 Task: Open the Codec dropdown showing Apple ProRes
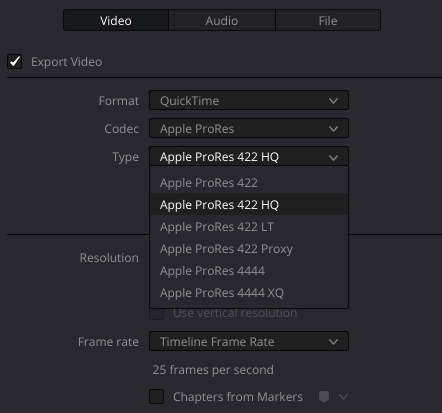point(249,128)
